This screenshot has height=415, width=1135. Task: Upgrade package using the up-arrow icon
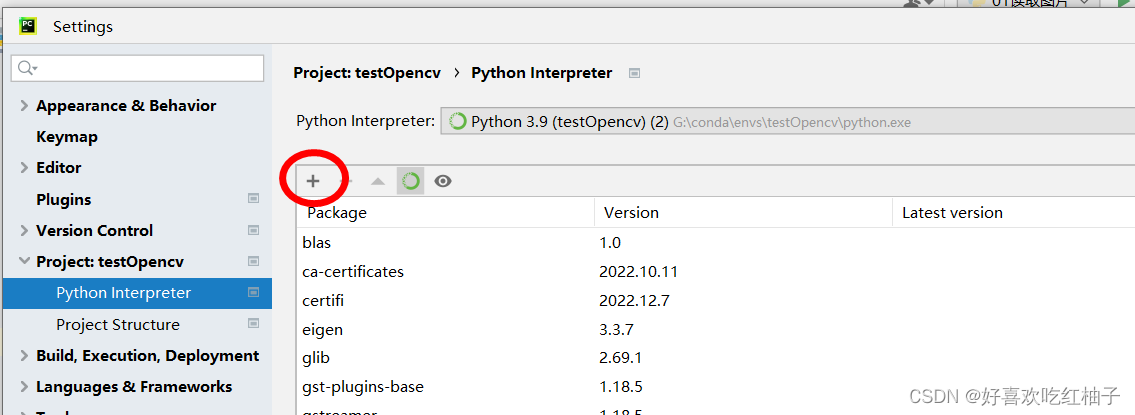coord(378,181)
